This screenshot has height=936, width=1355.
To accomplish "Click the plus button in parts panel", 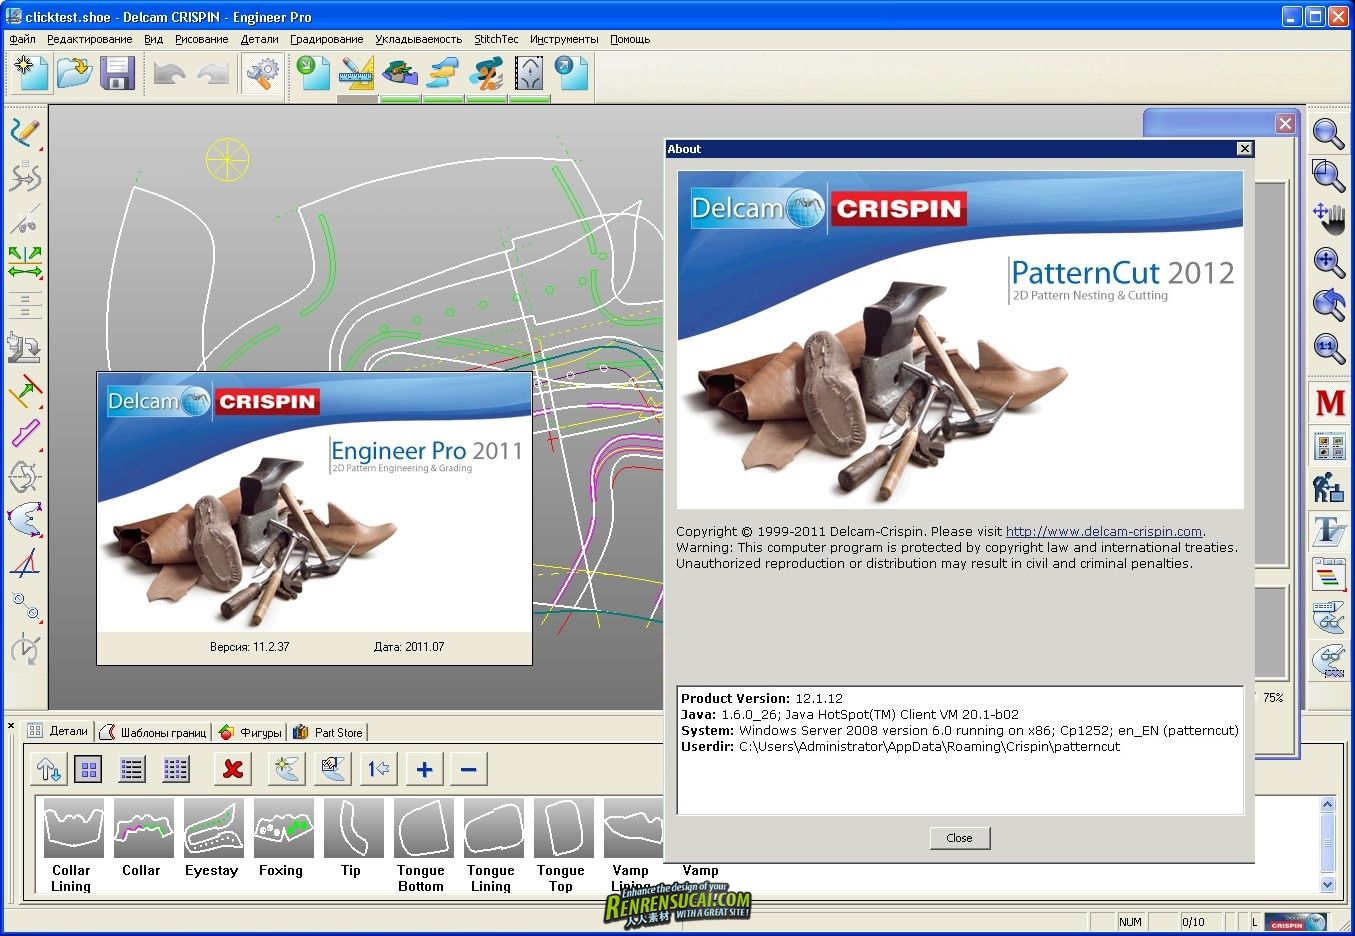I will pyautogui.click(x=424, y=769).
